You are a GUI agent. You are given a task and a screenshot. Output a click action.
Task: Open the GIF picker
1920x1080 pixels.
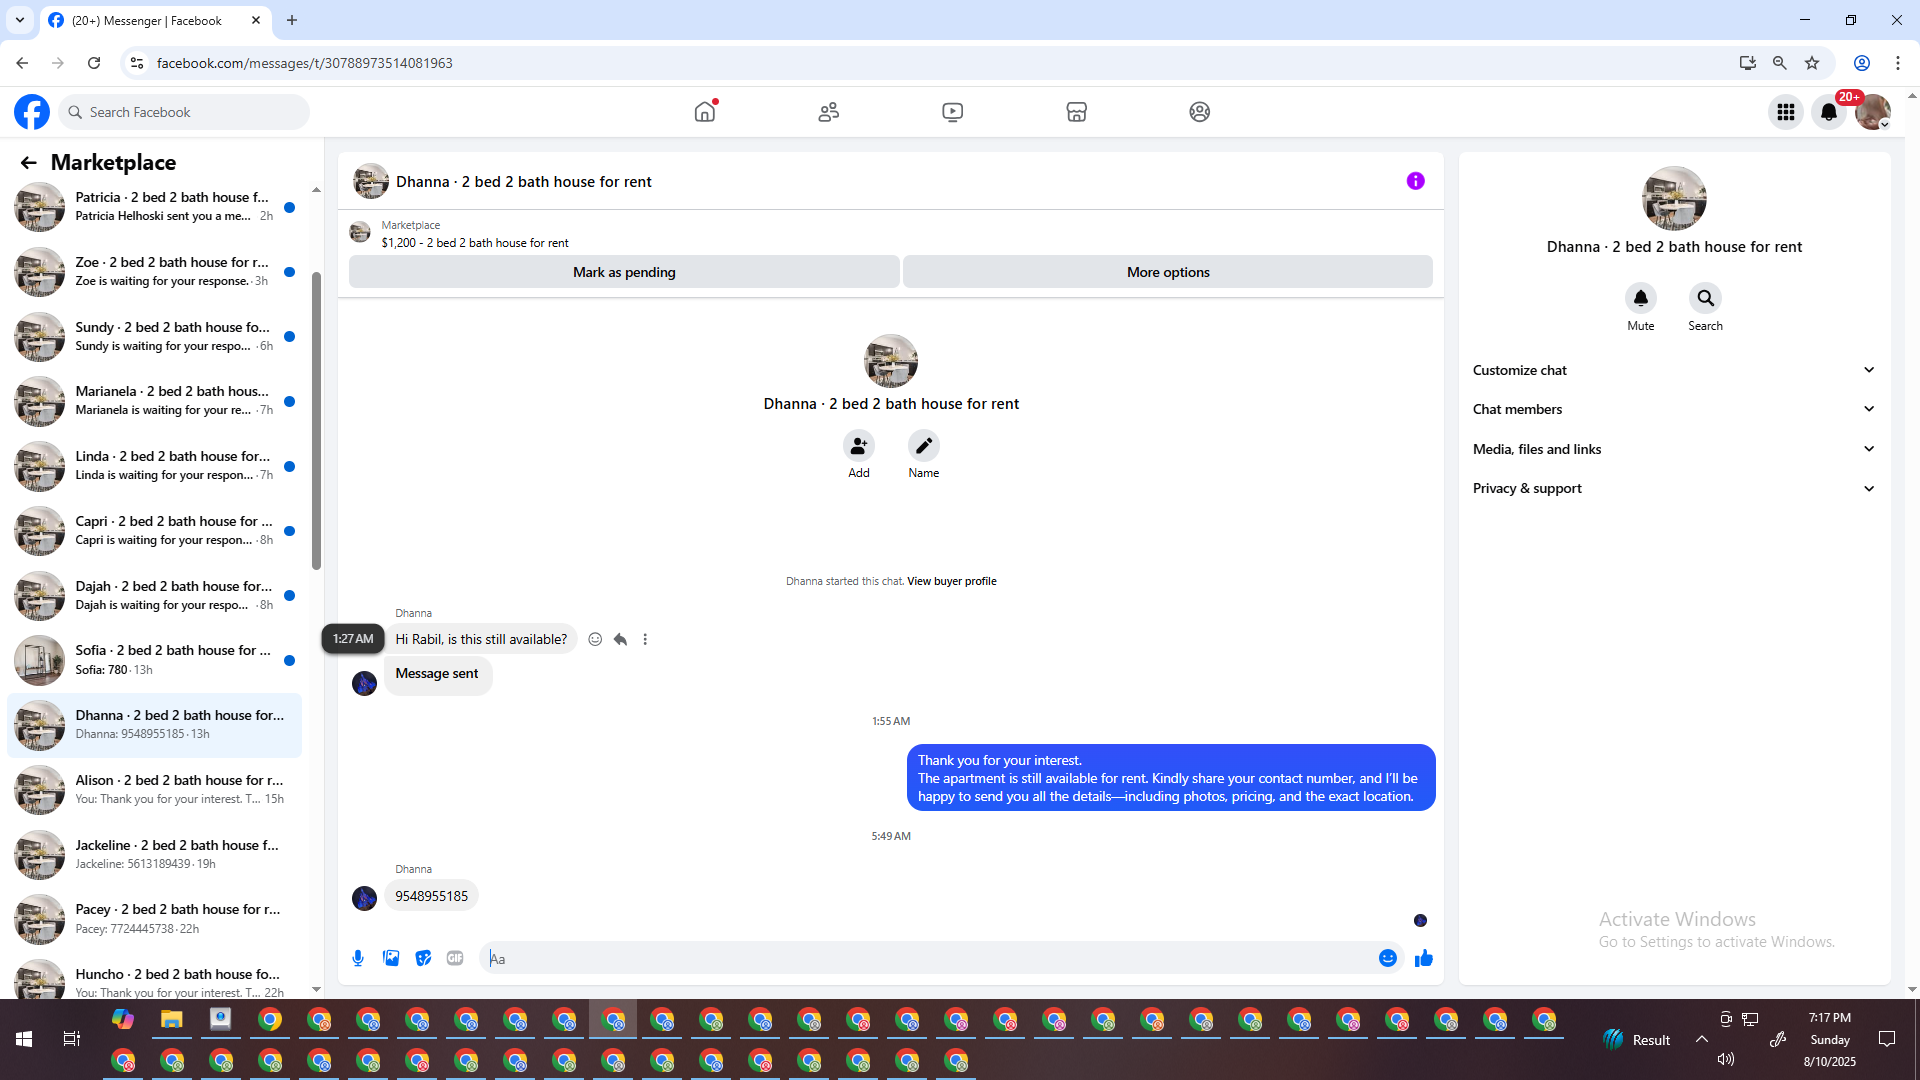tap(455, 958)
